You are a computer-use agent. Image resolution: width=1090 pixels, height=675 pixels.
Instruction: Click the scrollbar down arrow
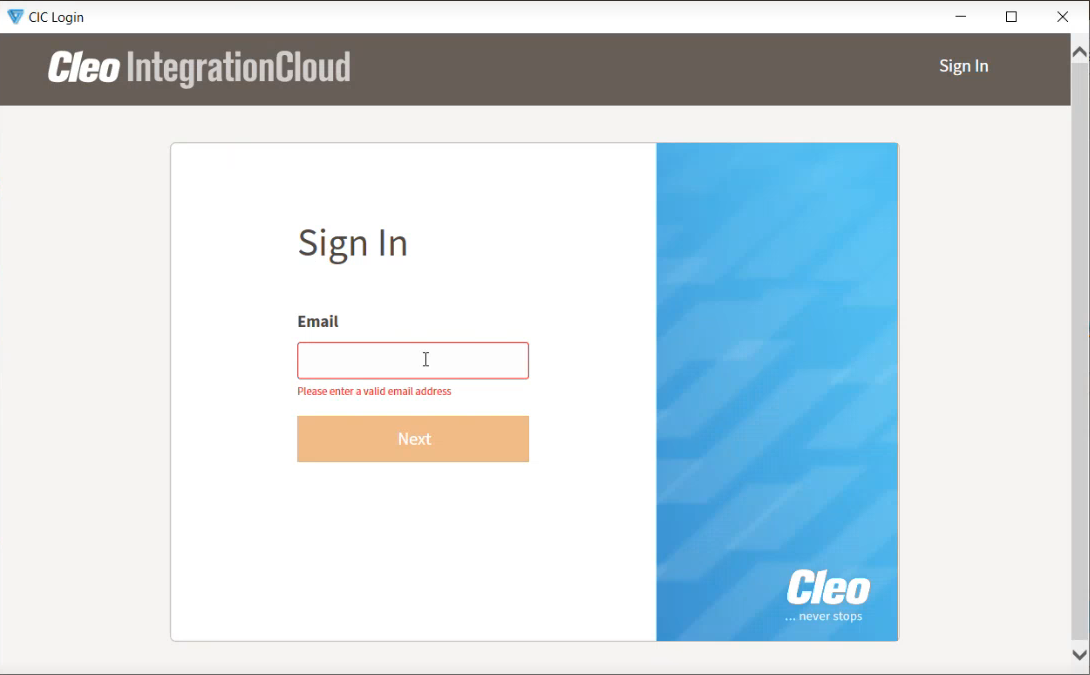point(1080,654)
